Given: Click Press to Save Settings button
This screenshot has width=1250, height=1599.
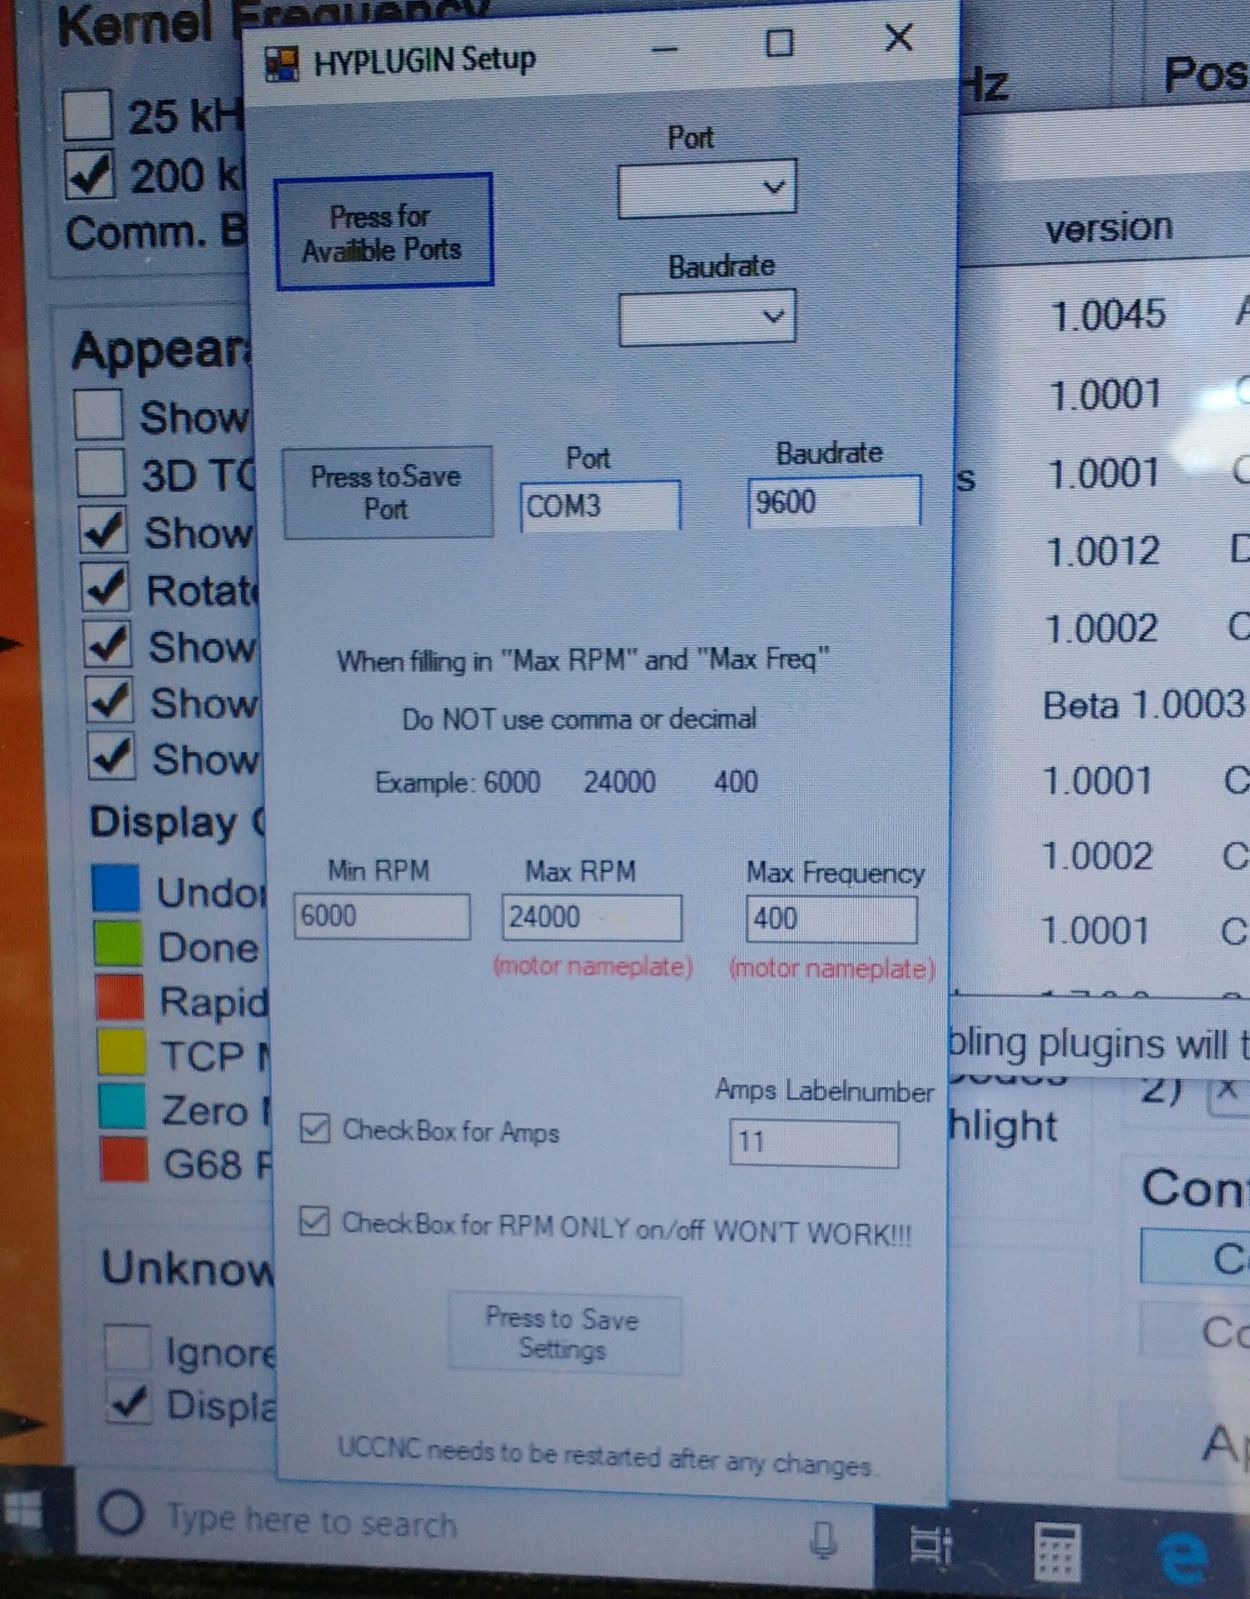Looking at the screenshot, I should tap(564, 1334).
